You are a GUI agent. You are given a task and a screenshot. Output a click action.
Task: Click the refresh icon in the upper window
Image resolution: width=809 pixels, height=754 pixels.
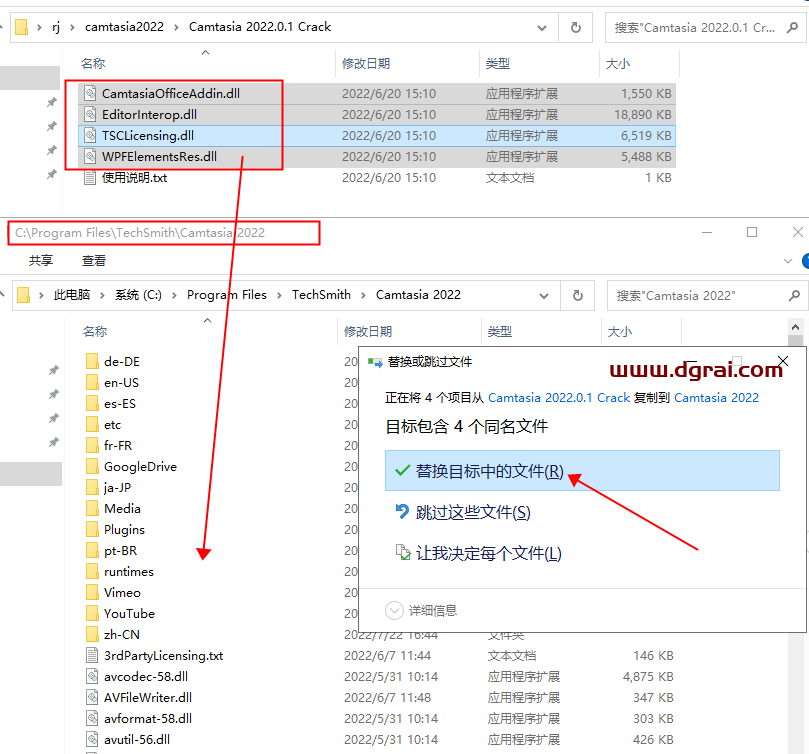pos(576,29)
